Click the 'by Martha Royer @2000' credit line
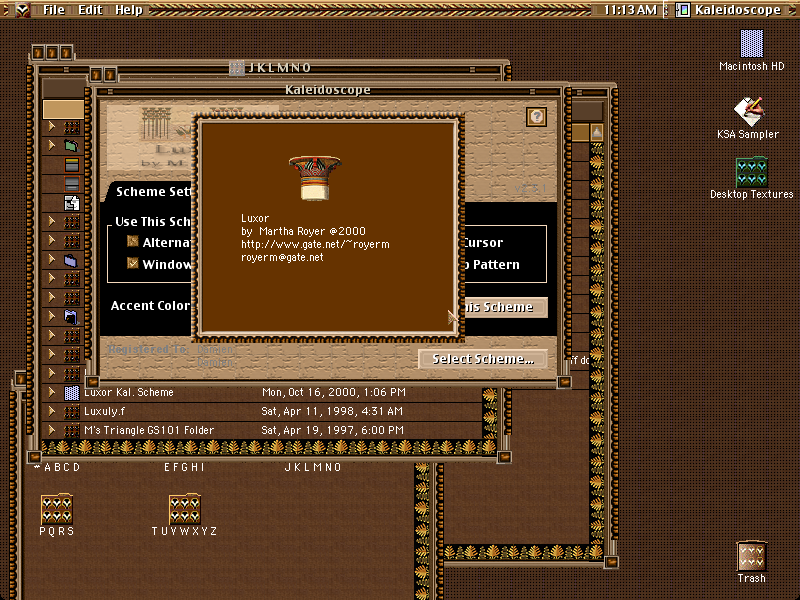 point(303,231)
